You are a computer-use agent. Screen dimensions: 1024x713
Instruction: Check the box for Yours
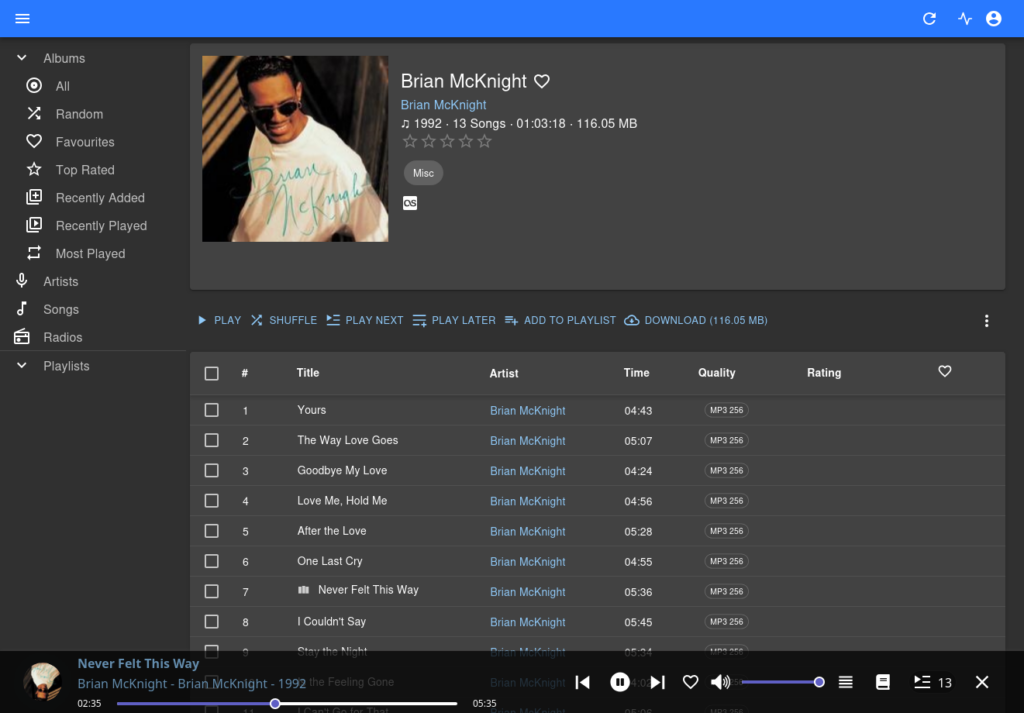pyautogui.click(x=212, y=410)
